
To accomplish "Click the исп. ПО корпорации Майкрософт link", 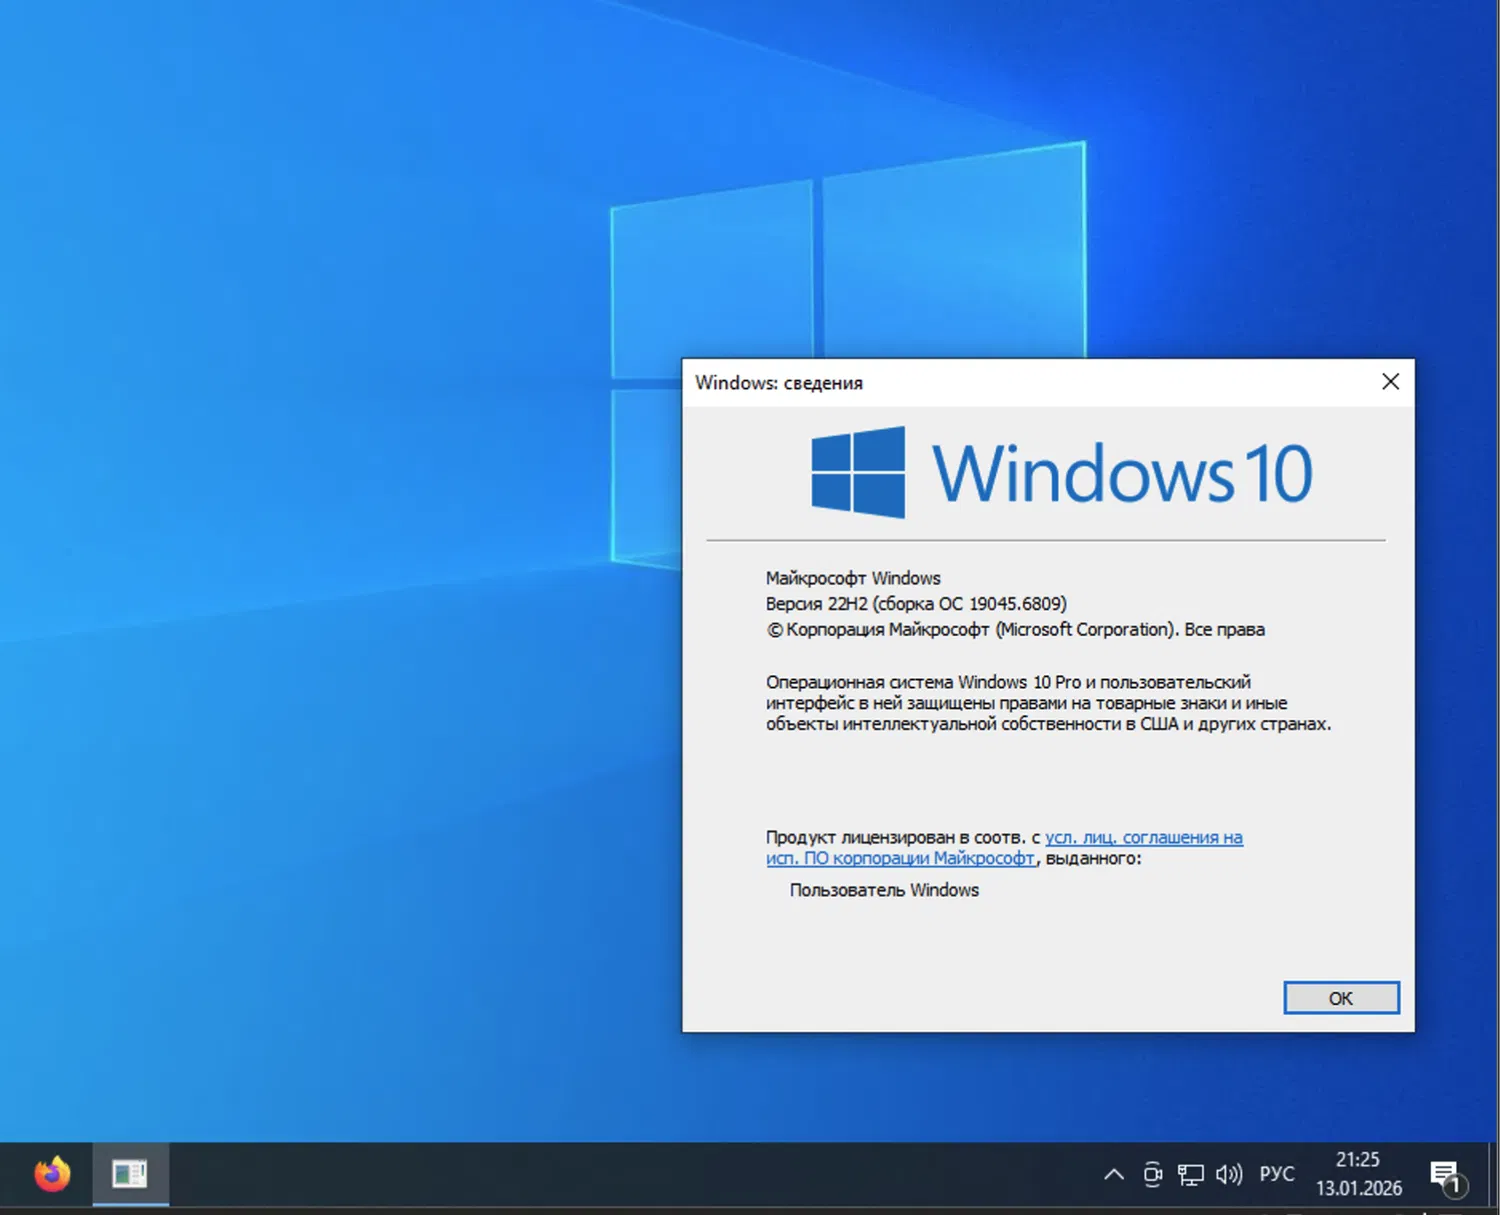I will [x=902, y=858].
